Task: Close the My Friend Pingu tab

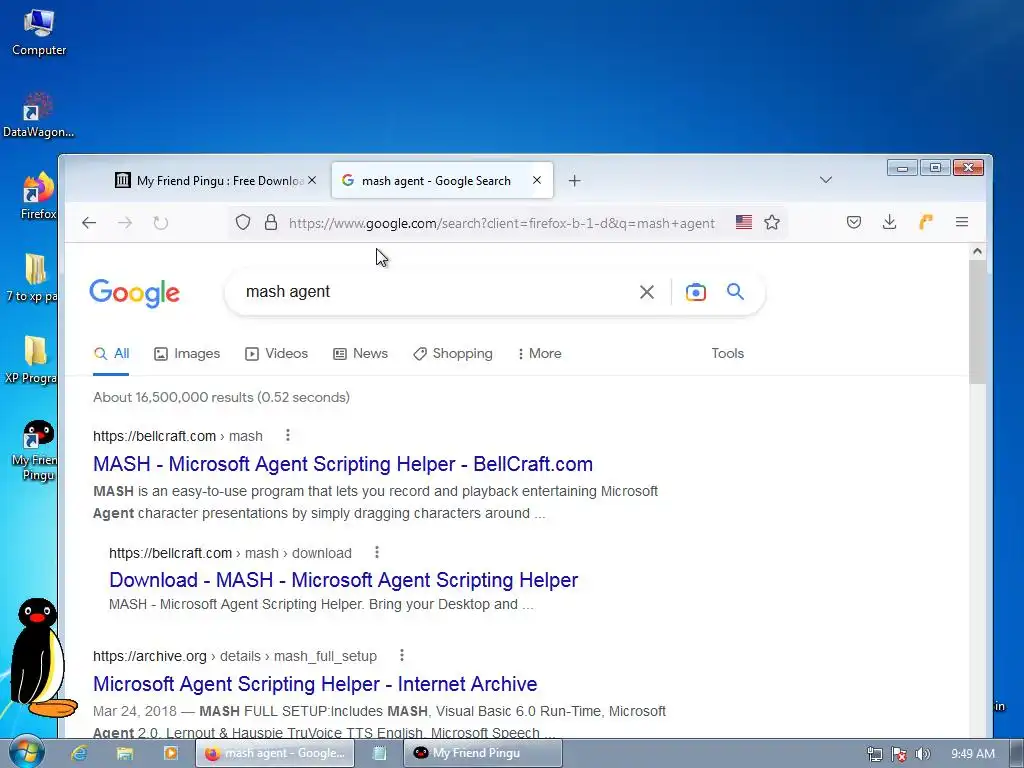Action: click(312, 180)
